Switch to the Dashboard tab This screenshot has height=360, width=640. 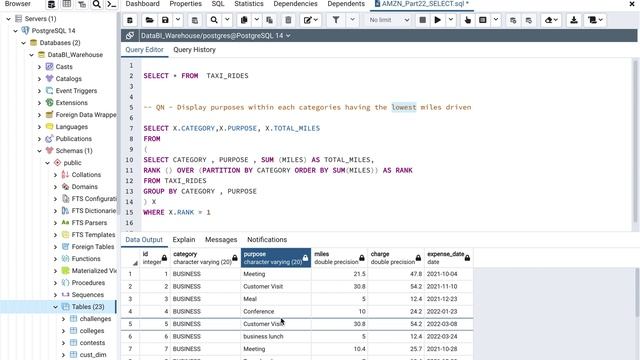tap(142, 4)
